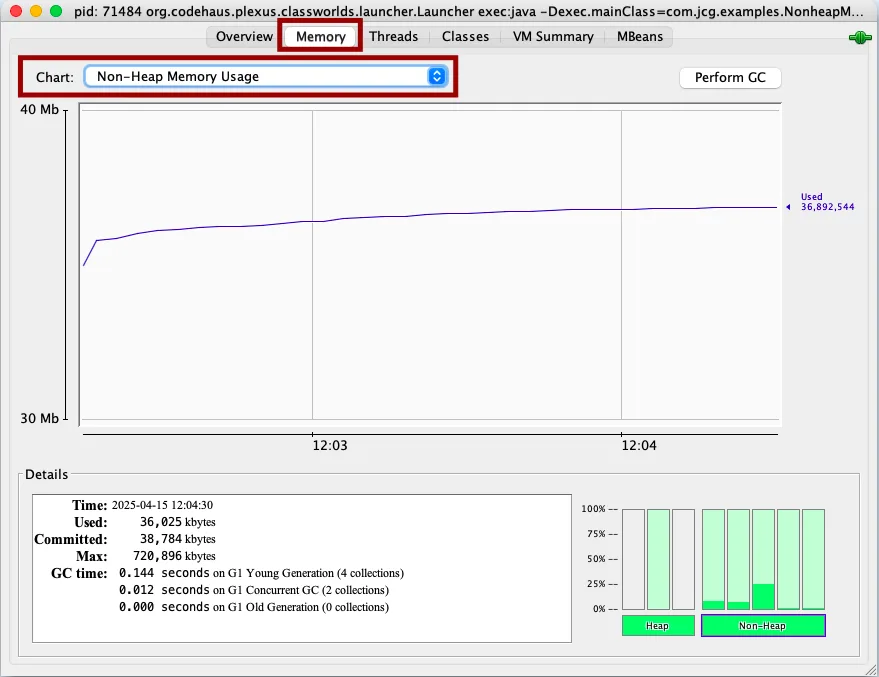The width and height of the screenshot is (879, 677).
Task: Click the Used value '36,025 kbytes'
Action: (177, 522)
